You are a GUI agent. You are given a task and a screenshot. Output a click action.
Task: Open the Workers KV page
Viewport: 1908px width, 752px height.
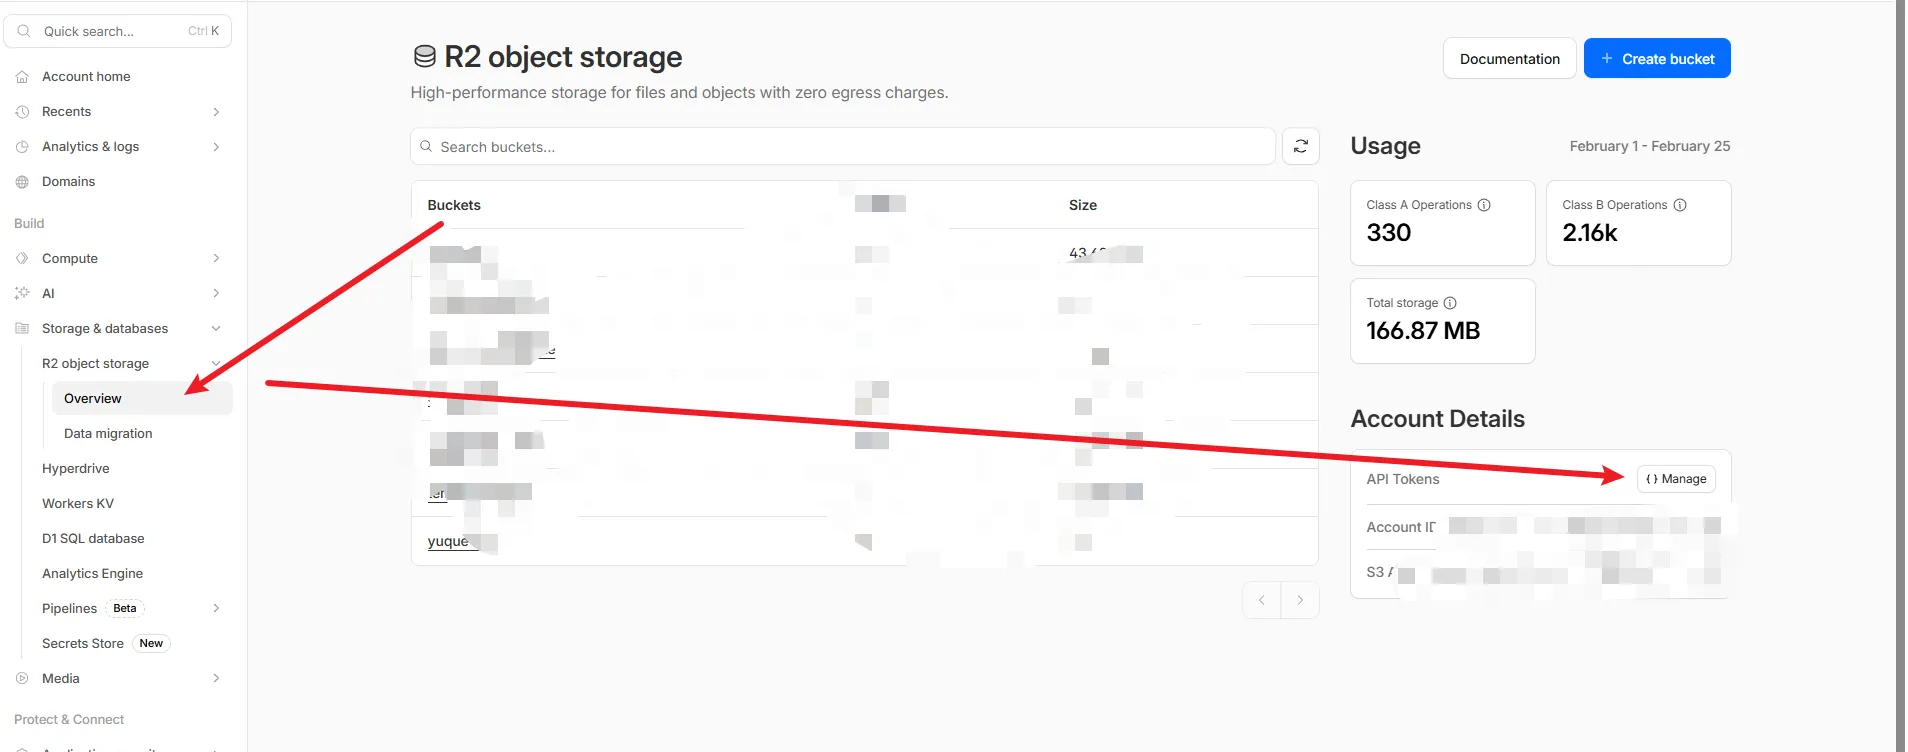click(78, 504)
